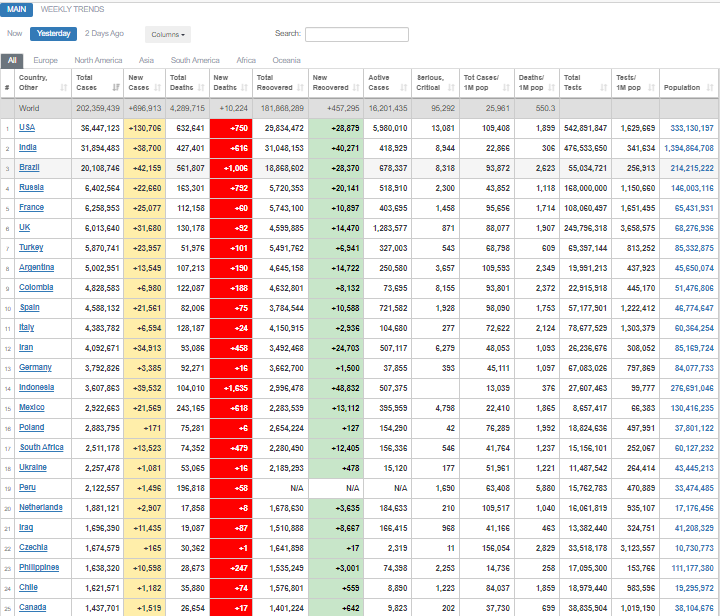
Task: Open India population link 1,394,864,708
Action: [x=689, y=148]
